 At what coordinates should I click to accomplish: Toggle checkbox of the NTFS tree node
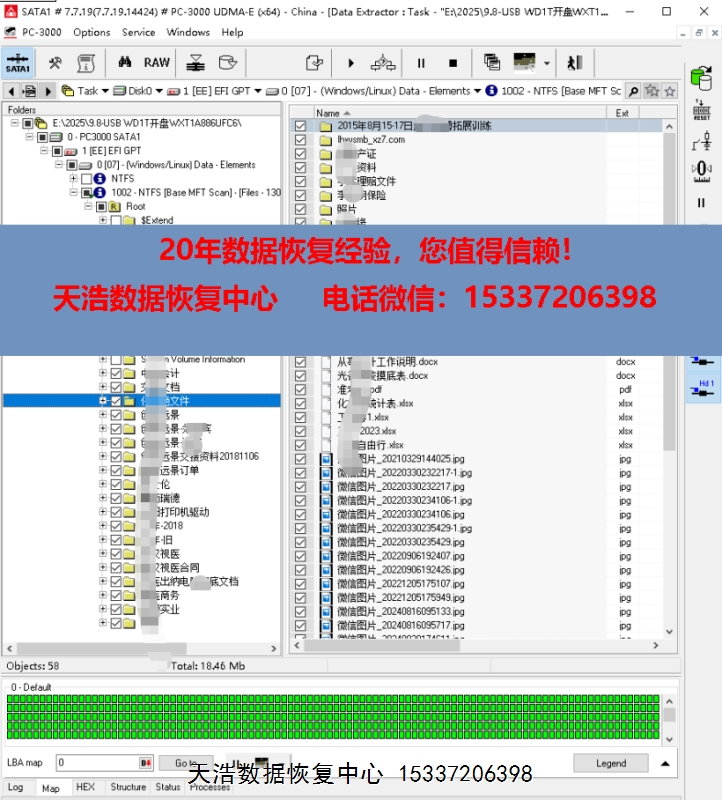87,179
